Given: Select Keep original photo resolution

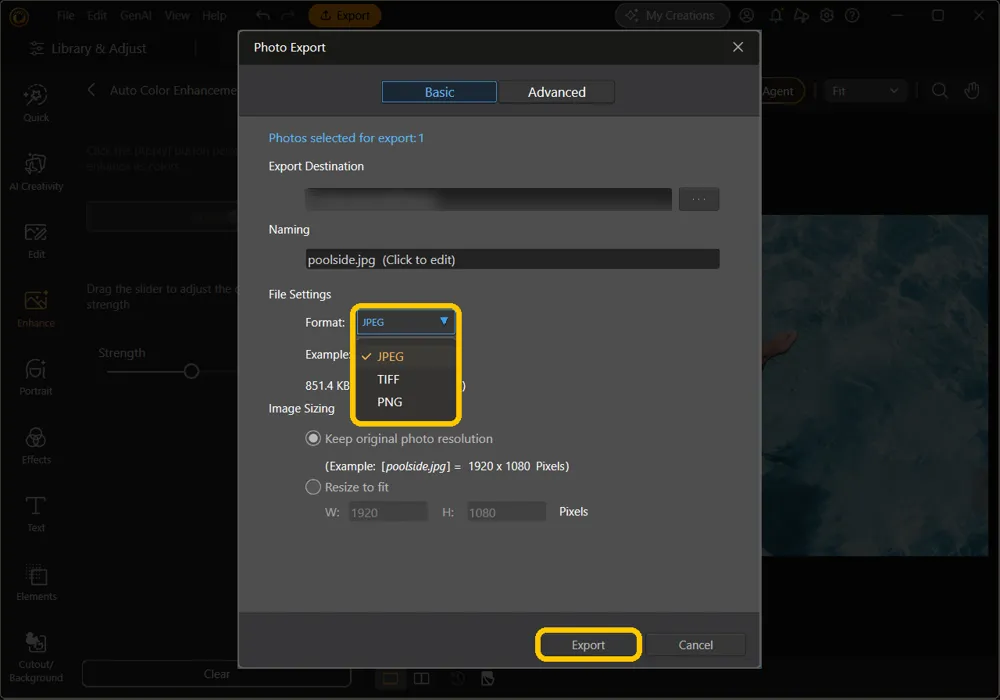Looking at the screenshot, I should pos(313,439).
